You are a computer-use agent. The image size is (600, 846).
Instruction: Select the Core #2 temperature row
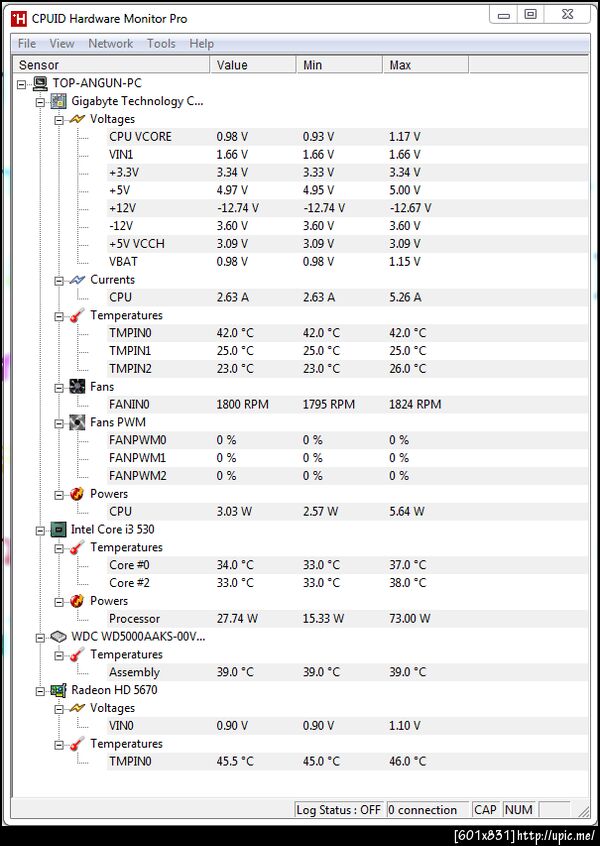tap(347, 583)
